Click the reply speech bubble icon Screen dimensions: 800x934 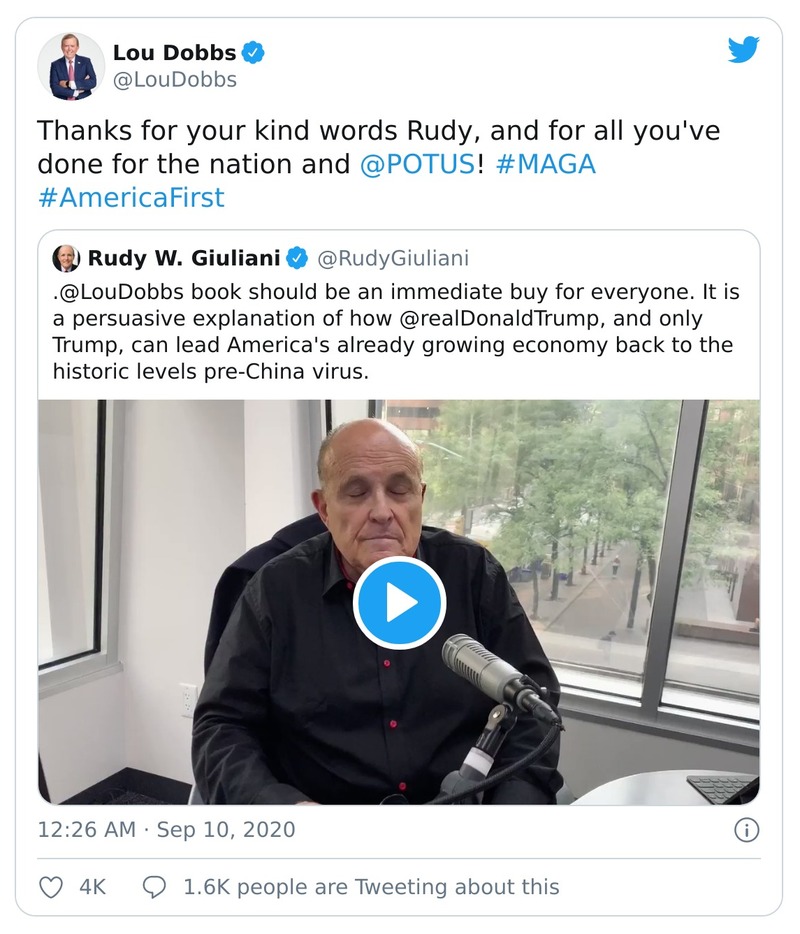click(154, 886)
